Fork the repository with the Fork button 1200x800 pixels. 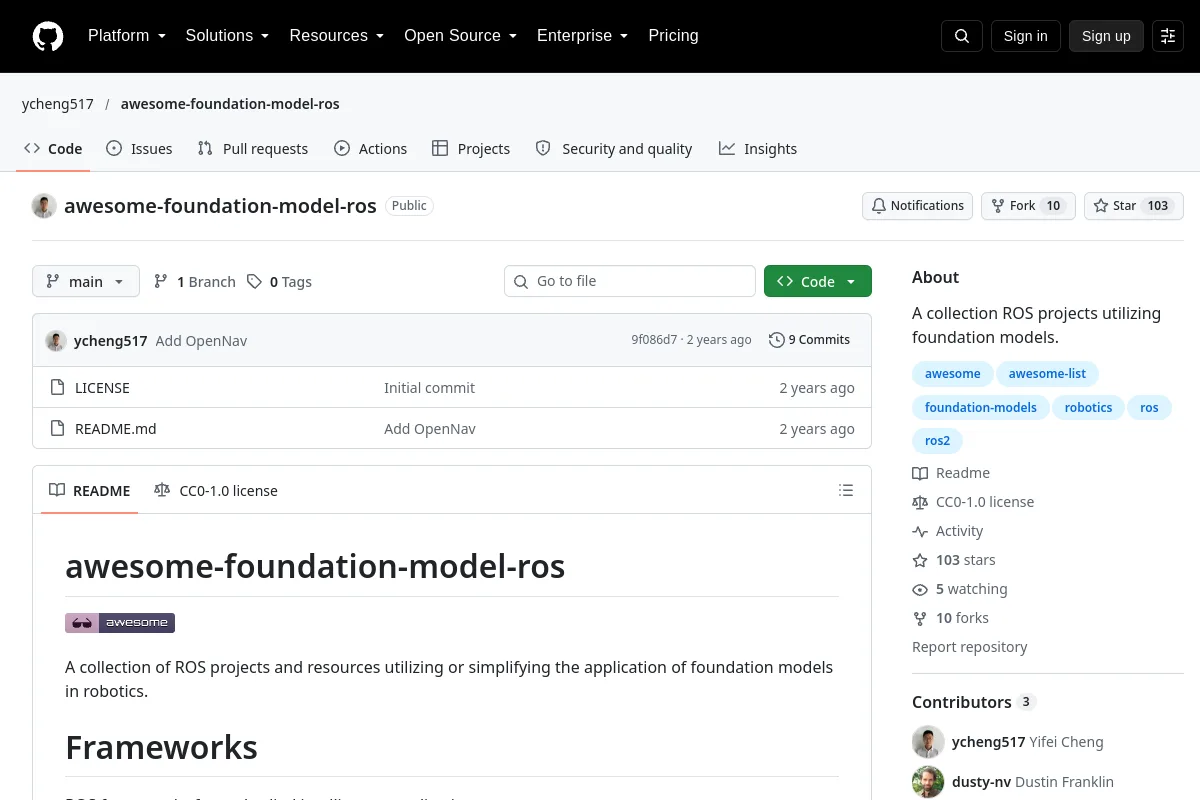click(x=1028, y=206)
